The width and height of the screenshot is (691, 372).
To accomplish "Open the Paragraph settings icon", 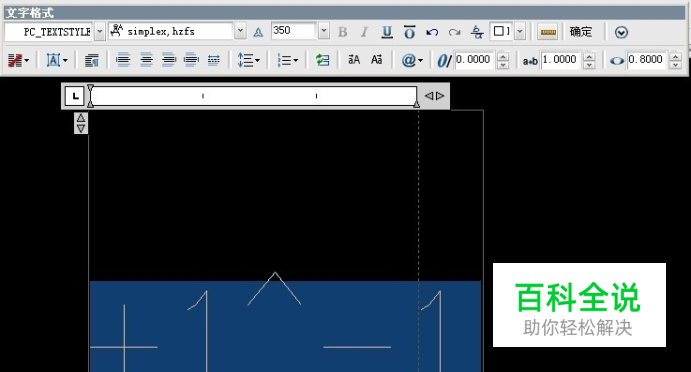I will pyautogui.click(x=92, y=60).
